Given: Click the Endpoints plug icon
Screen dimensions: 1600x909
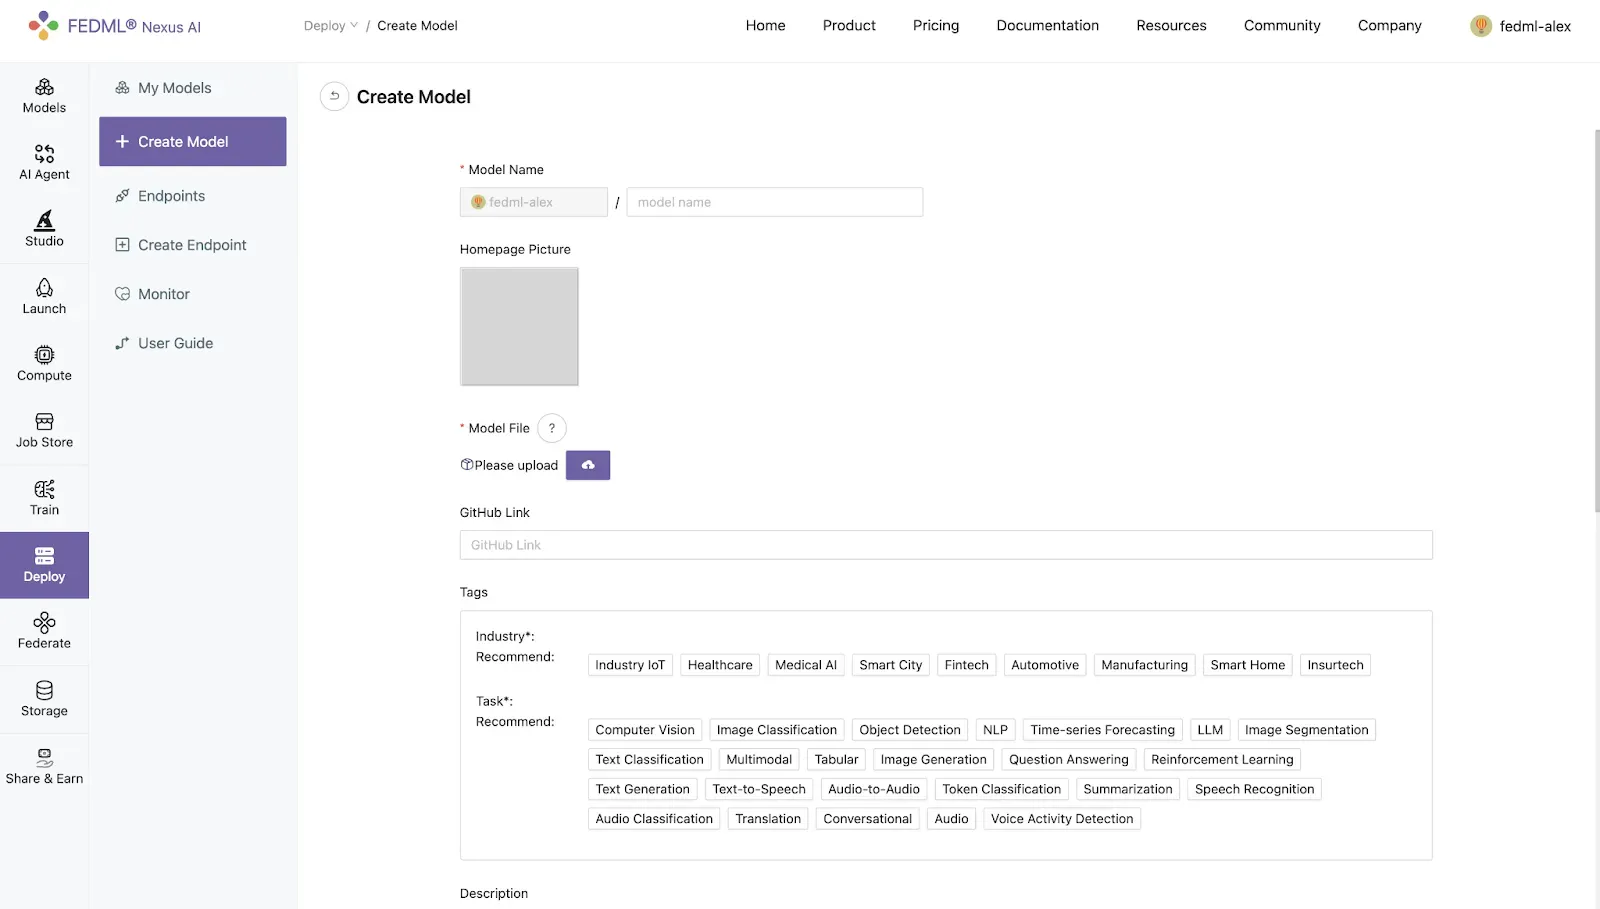Looking at the screenshot, I should (x=122, y=196).
